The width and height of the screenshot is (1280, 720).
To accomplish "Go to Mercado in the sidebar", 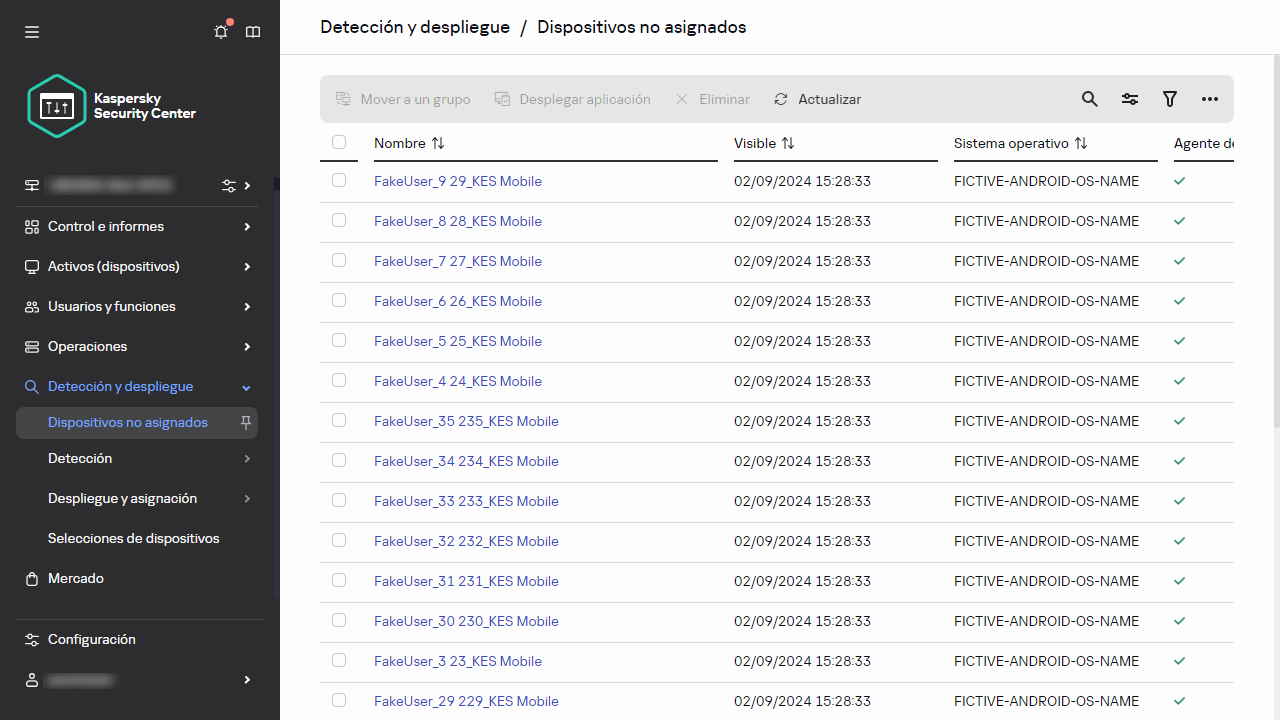I will [x=75, y=579].
